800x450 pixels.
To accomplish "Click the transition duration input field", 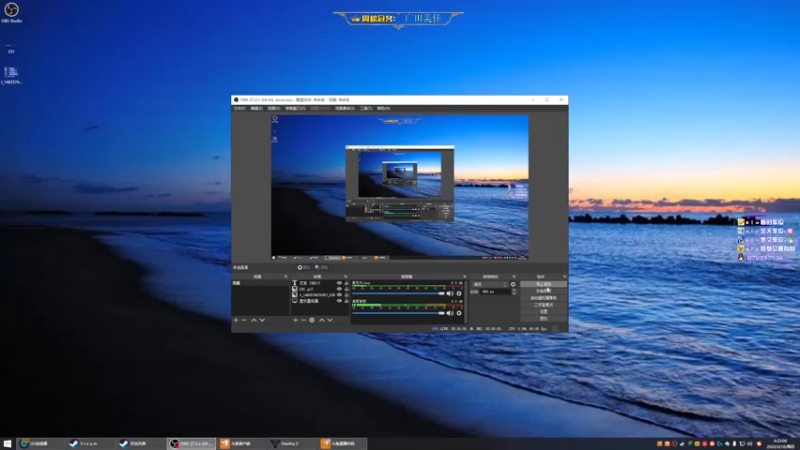I will click(x=496, y=291).
